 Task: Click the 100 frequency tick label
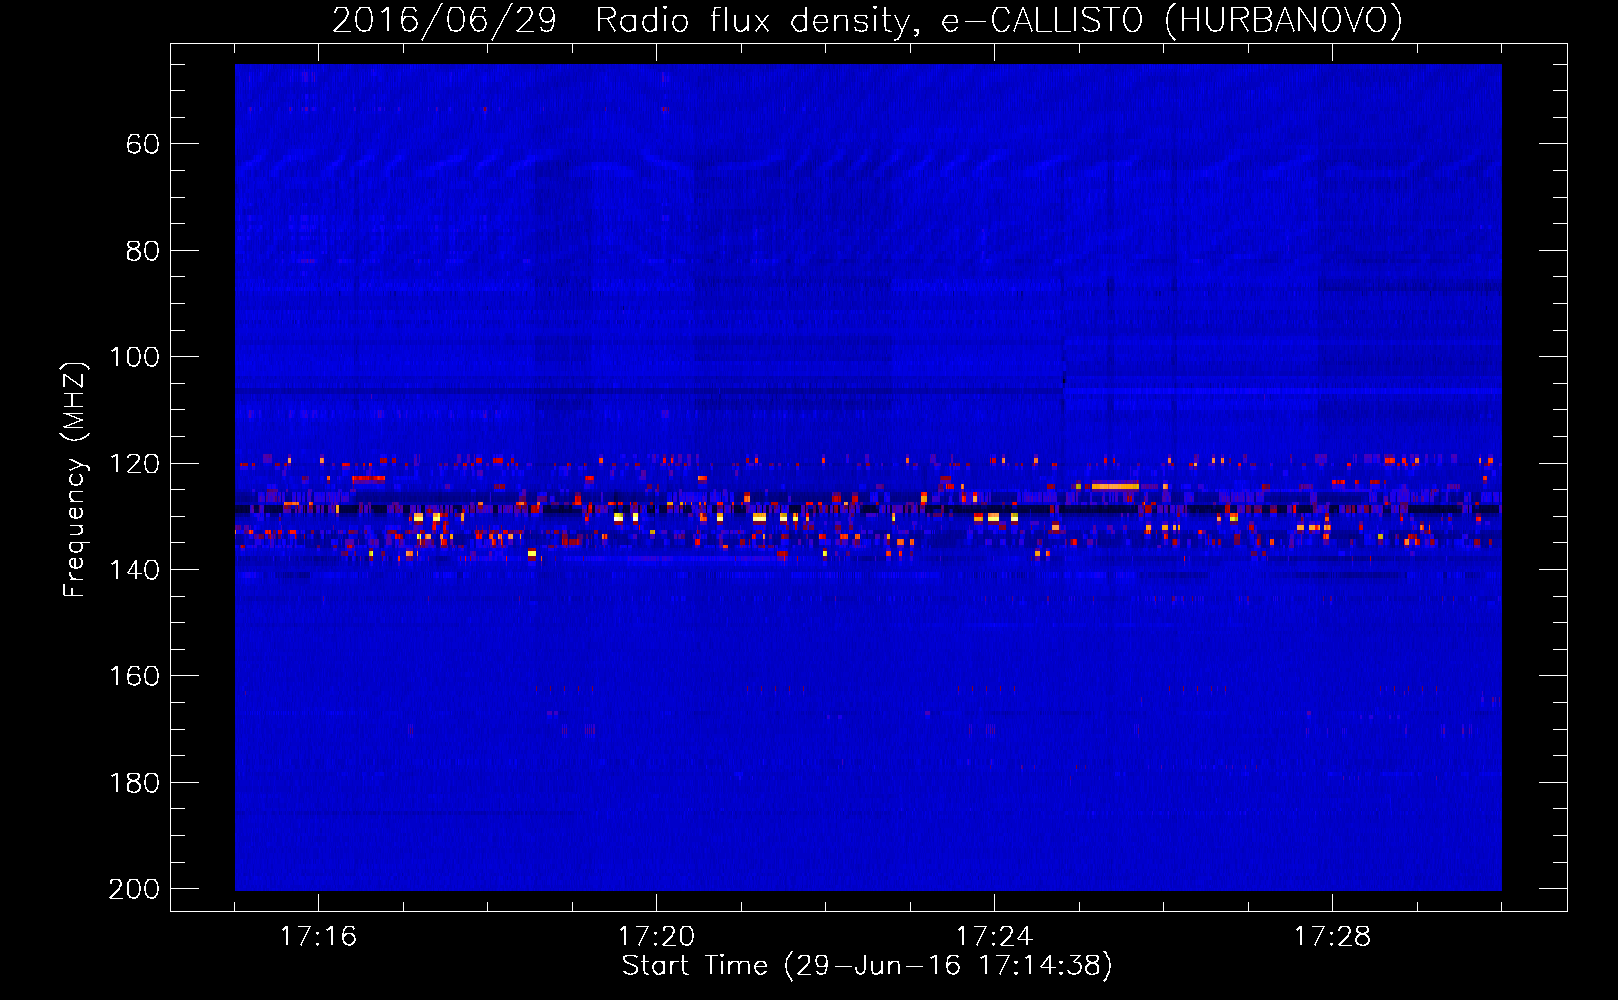135,357
